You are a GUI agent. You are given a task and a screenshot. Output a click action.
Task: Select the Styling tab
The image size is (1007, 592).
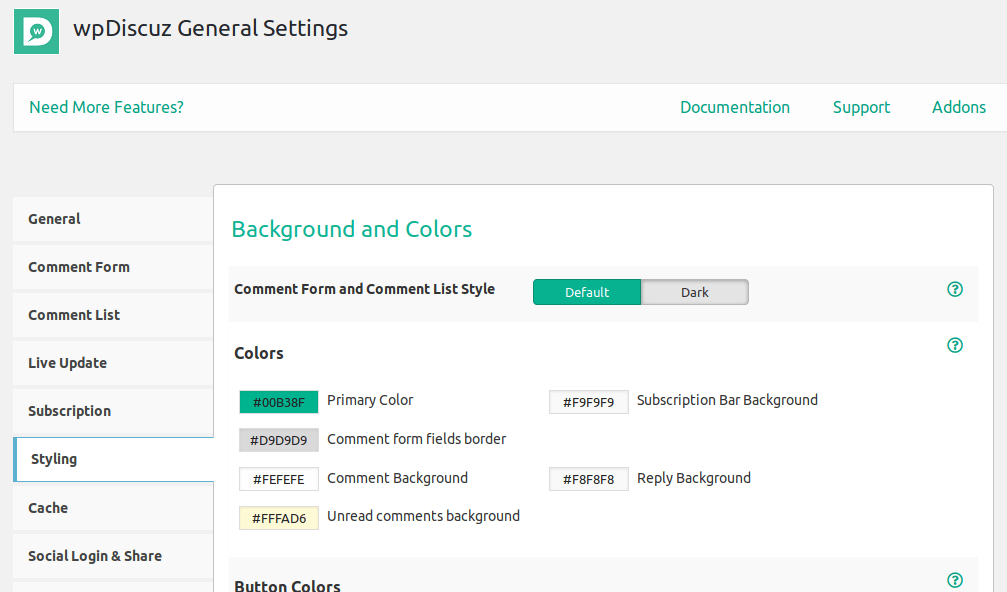(x=113, y=459)
